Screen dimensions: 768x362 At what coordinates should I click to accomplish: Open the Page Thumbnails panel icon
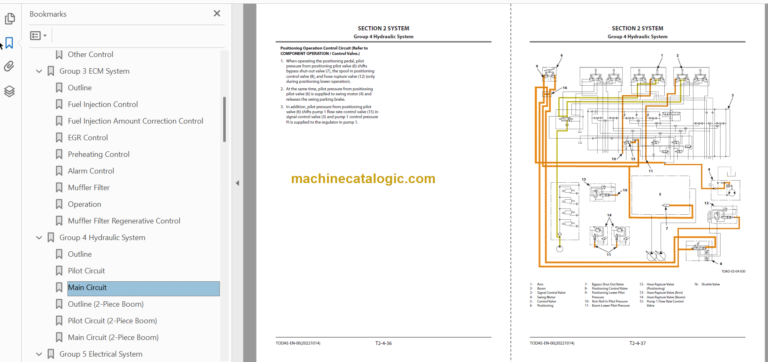click(9, 19)
